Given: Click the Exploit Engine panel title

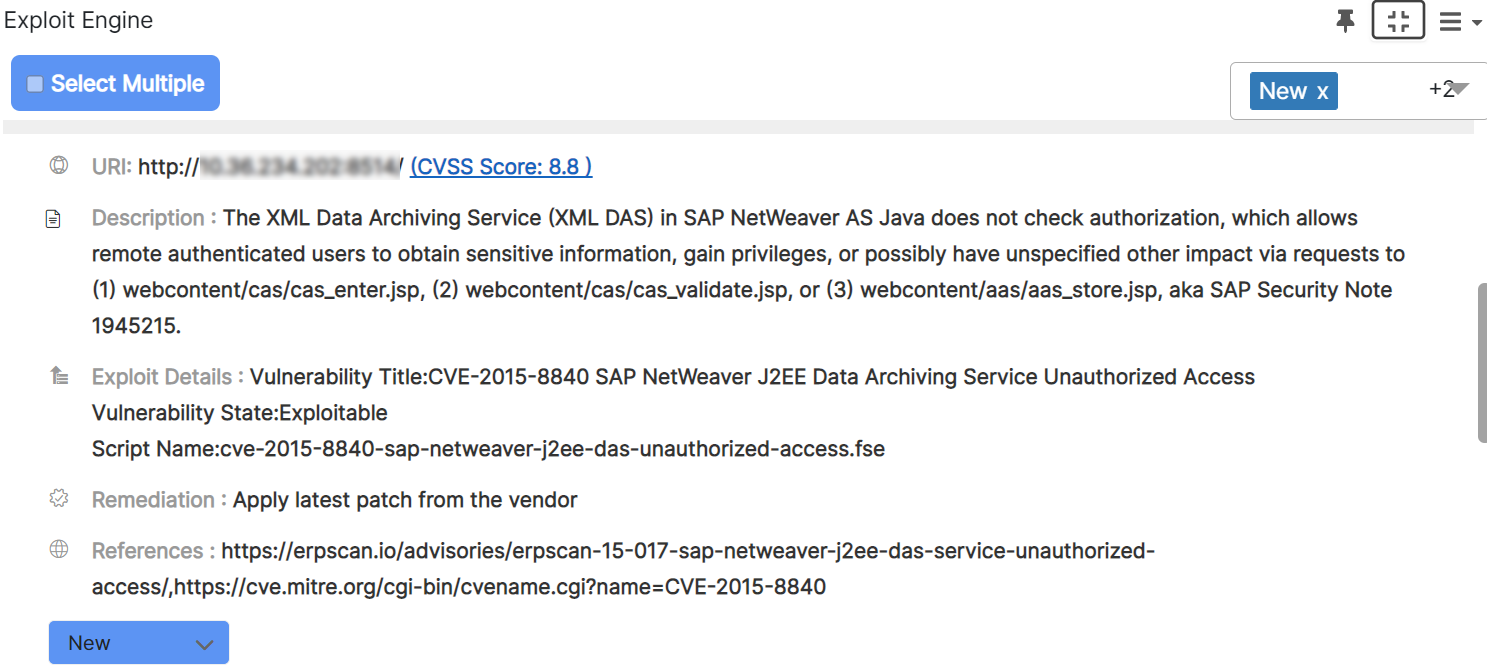Looking at the screenshot, I should [x=79, y=20].
